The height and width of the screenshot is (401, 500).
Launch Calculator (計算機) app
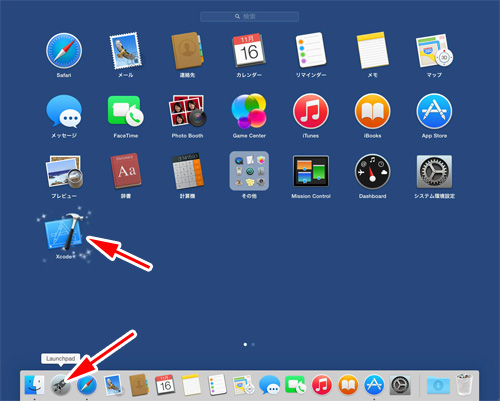pos(187,171)
